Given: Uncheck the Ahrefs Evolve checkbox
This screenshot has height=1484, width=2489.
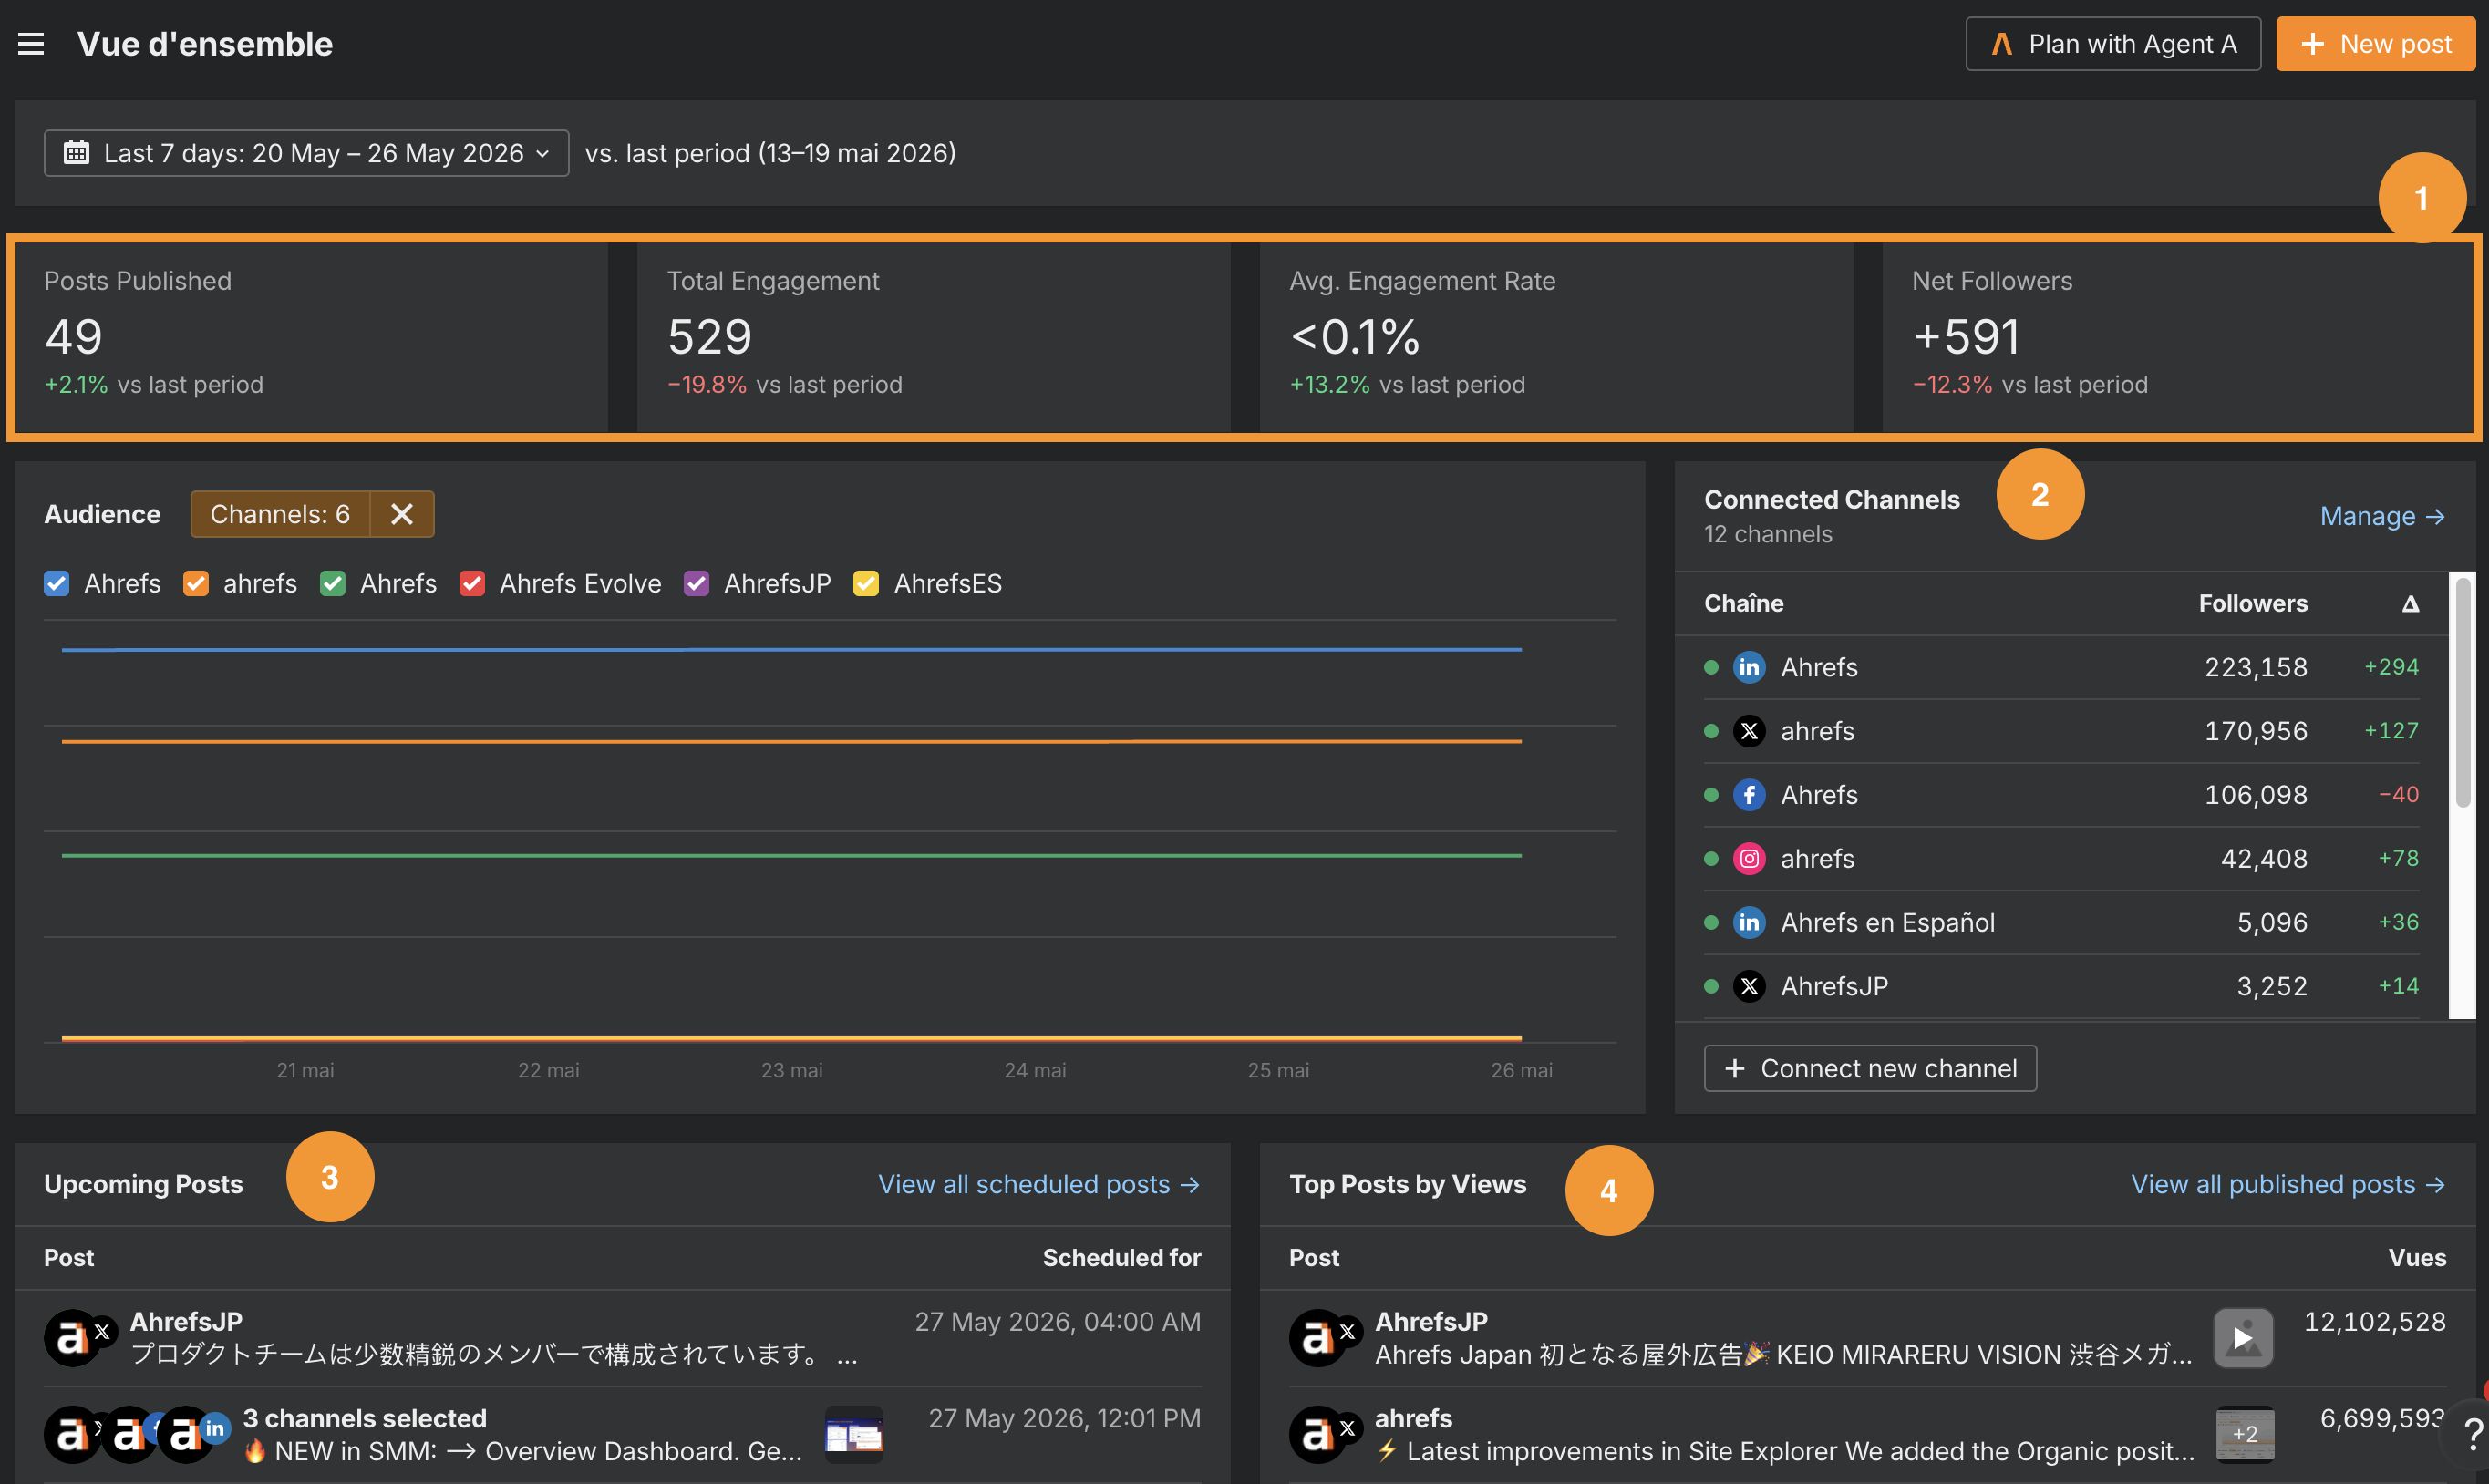Looking at the screenshot, I should pyautogui.click(x=472, y=583).
